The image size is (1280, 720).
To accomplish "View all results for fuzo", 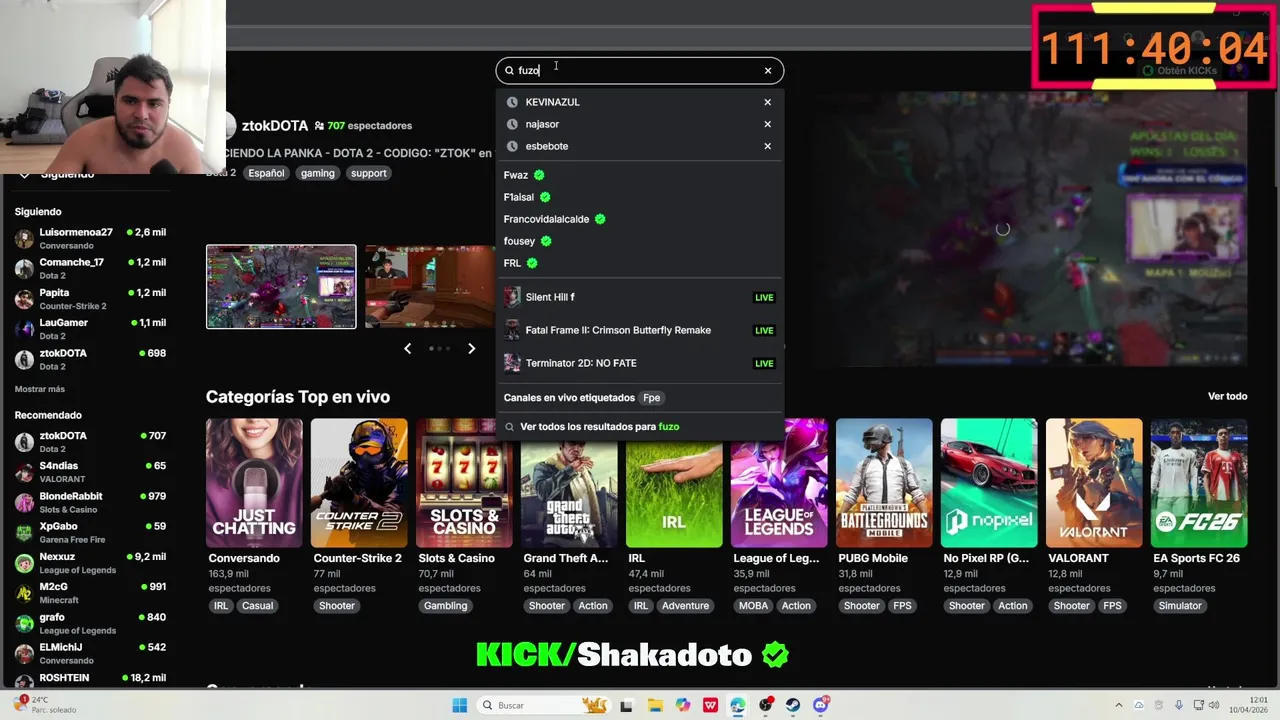I will (x=640, y=427).
